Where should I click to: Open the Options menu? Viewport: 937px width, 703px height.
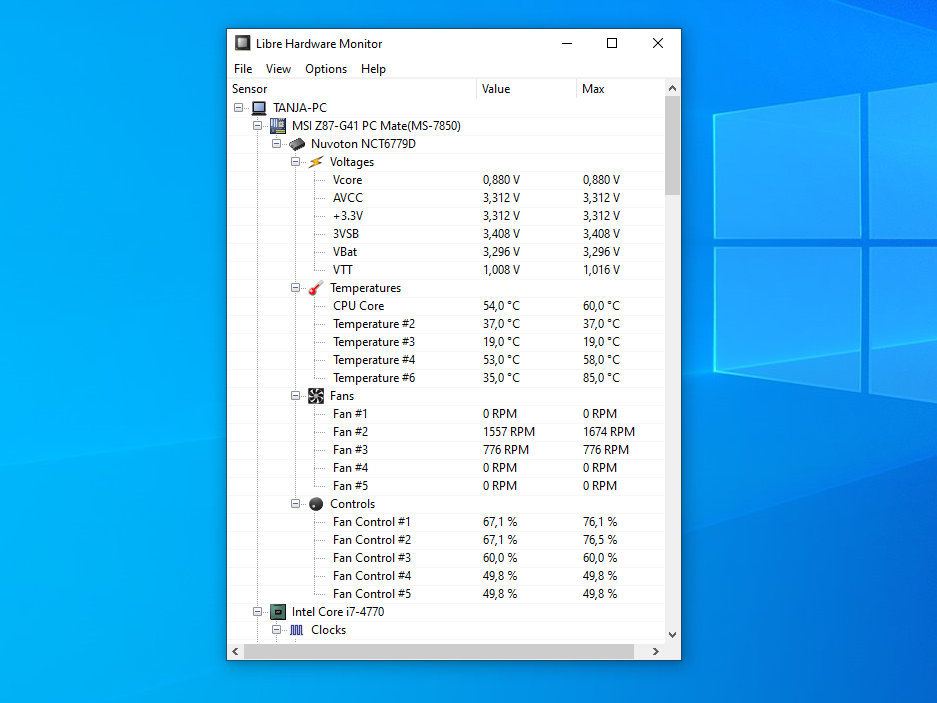pos(326,68)
